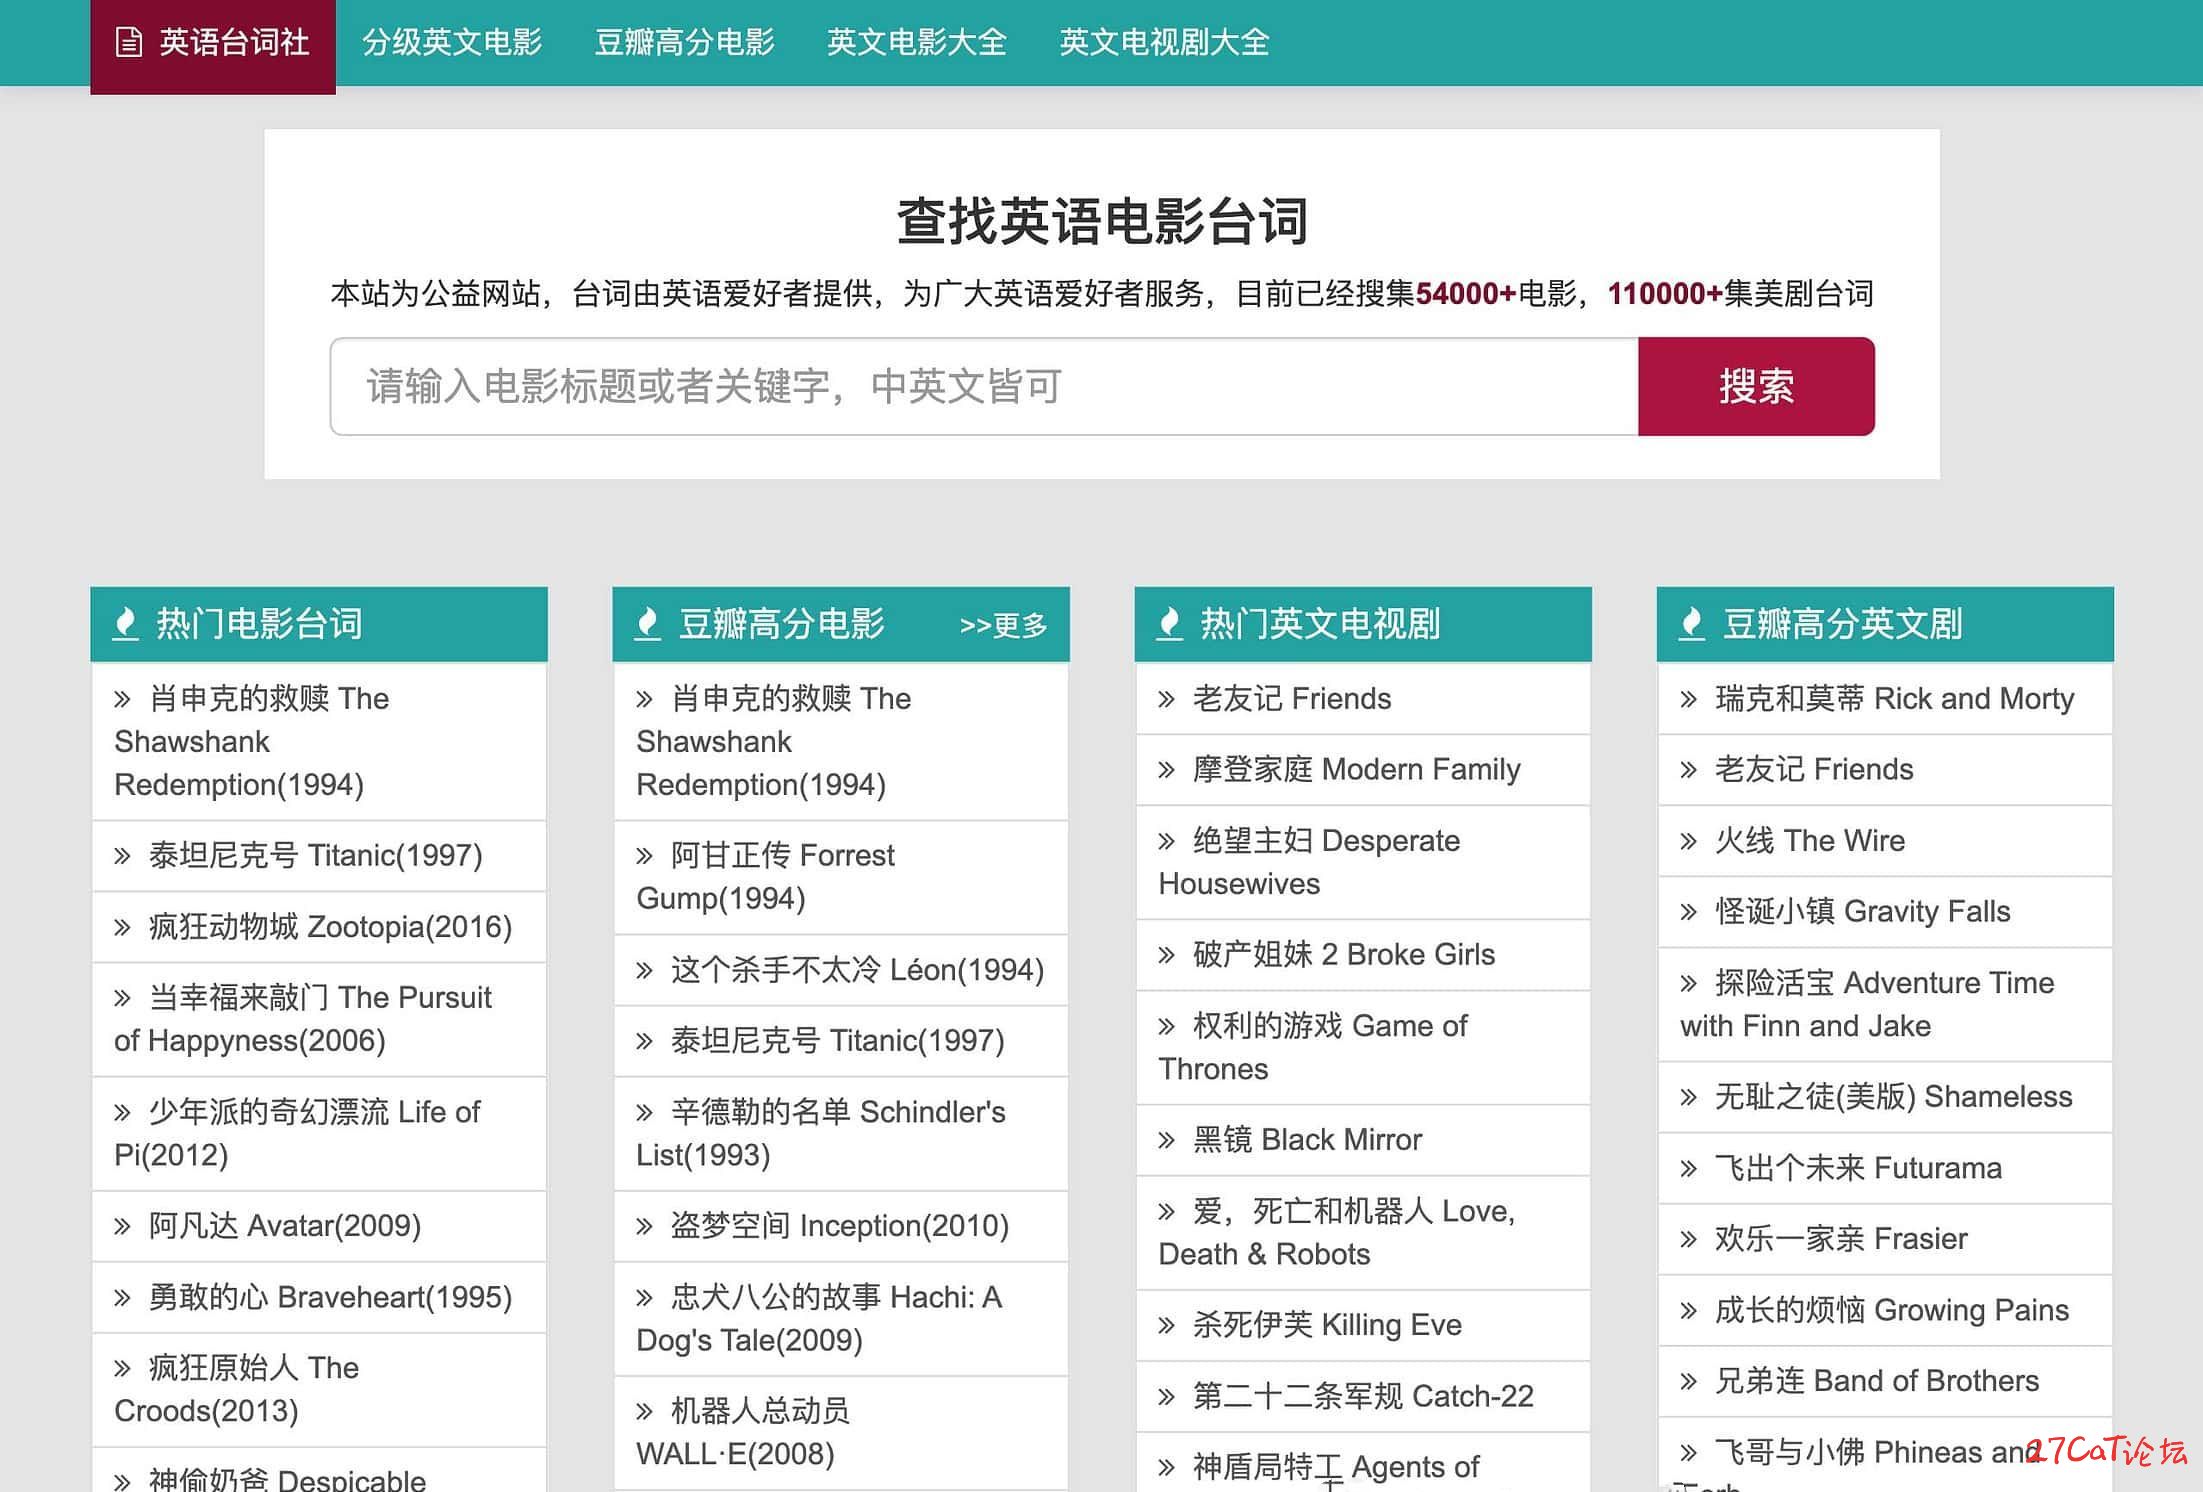Open 这个杀手不太冷 Léon(1994)

pyautogui.click(x=841, y=970)
